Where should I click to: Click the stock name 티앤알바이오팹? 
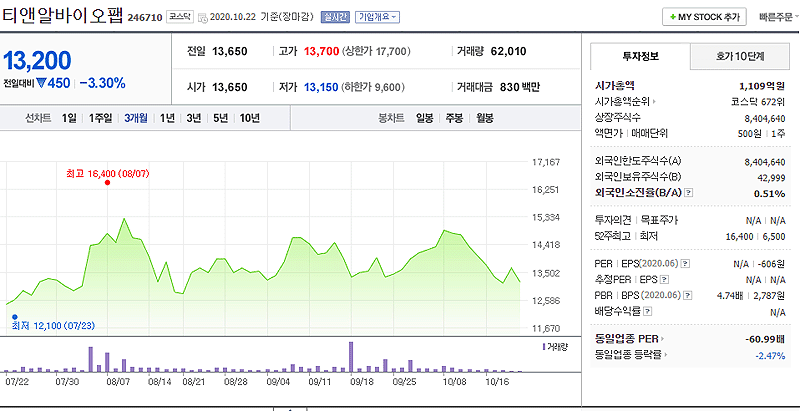pos(63,16)
